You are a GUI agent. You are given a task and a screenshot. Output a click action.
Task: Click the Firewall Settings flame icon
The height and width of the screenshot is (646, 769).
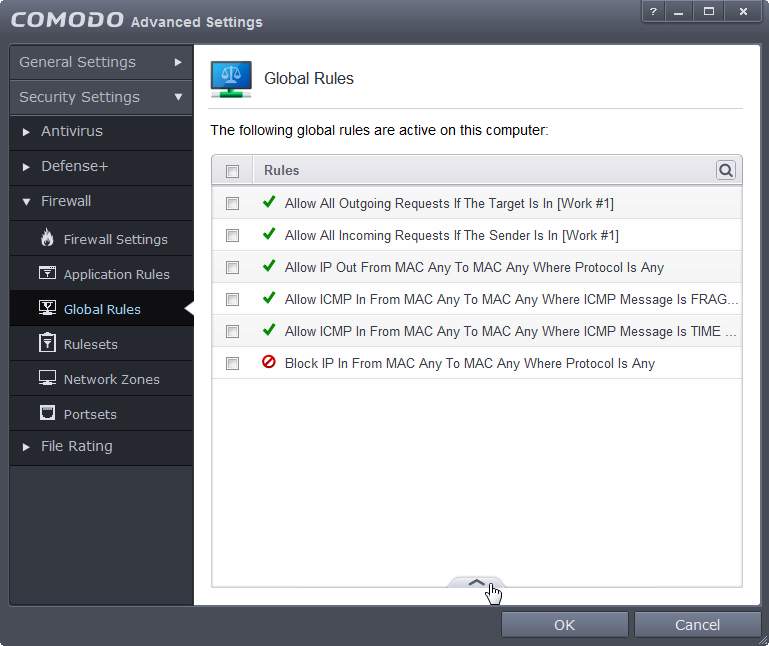(47, 239)
